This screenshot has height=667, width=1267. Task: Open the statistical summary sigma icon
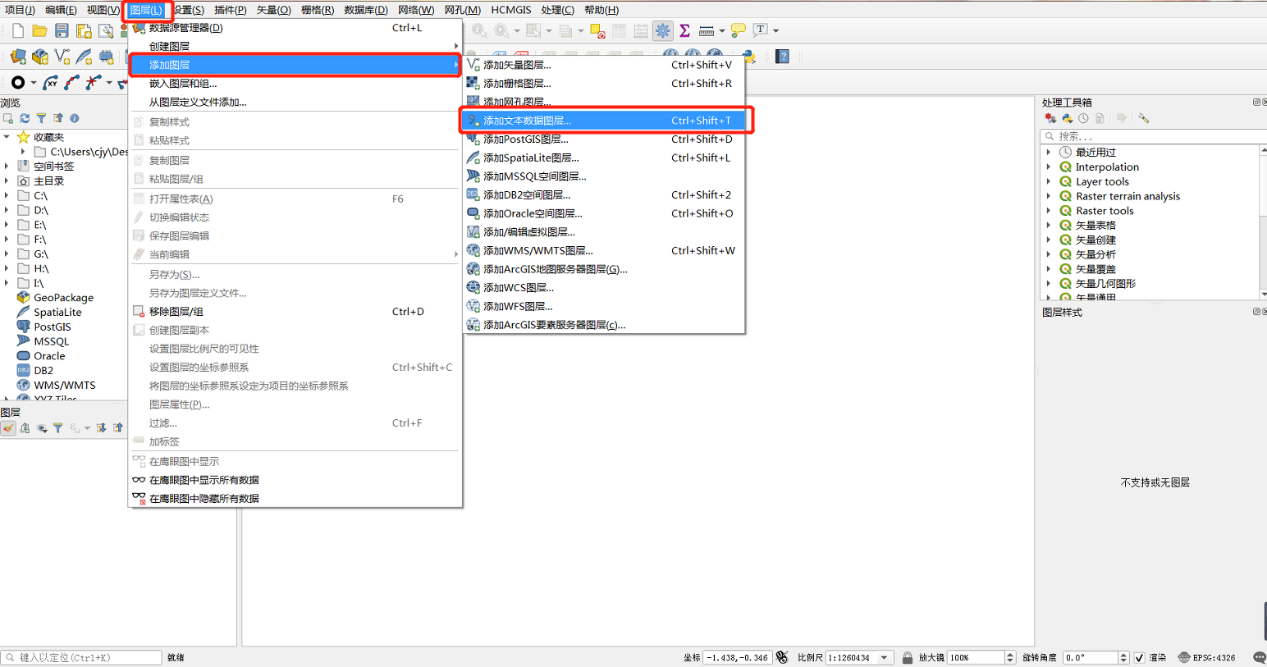685,31
